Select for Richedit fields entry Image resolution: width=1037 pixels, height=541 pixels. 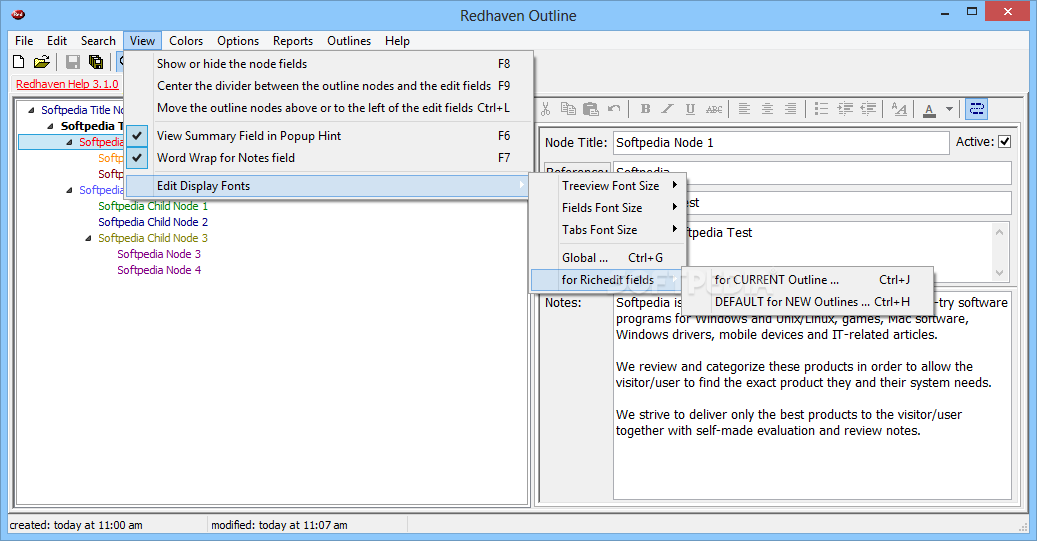608,280
